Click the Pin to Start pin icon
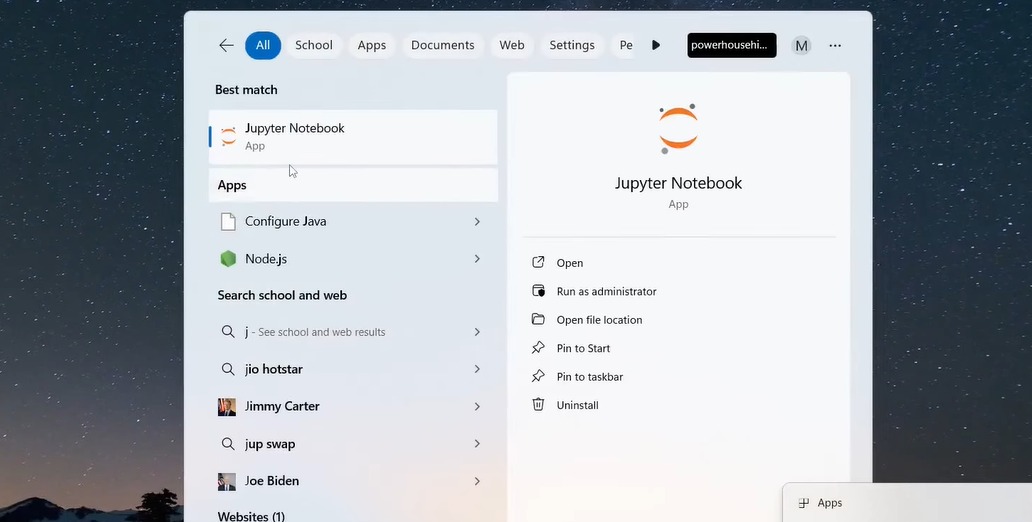Viewport: 1032px width, 522px height. click(538, 348)
